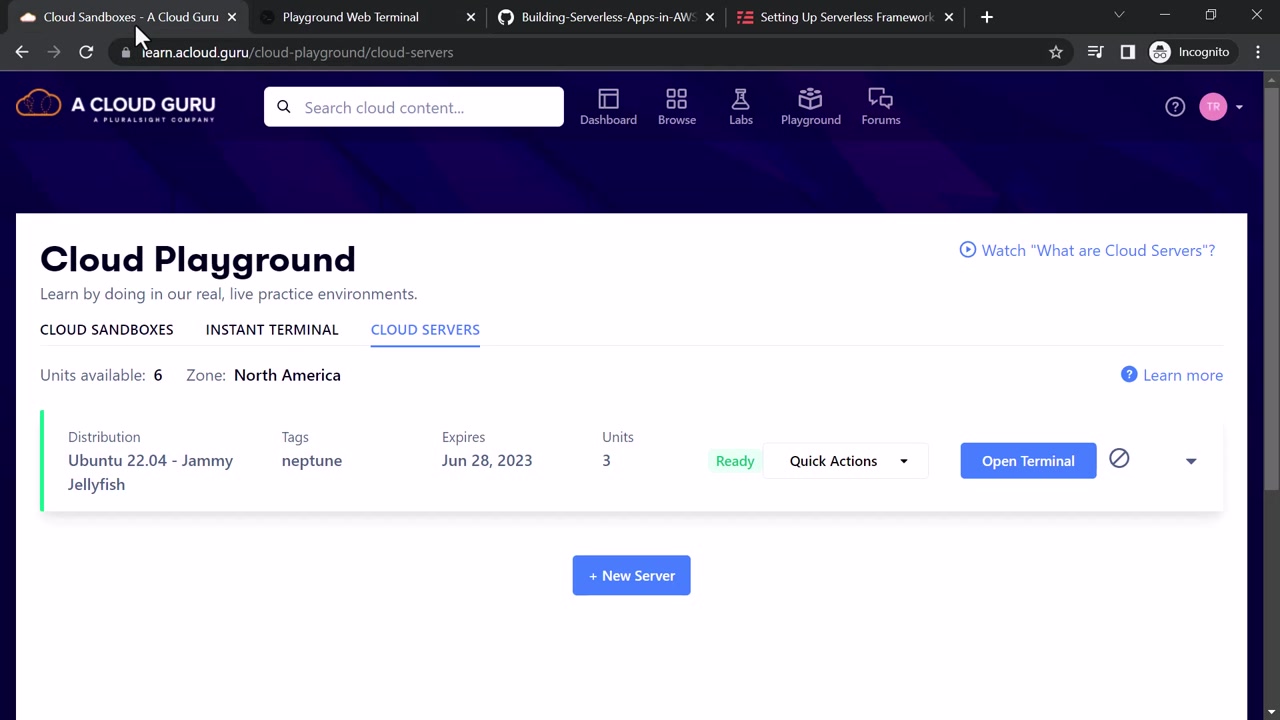Screen dimensions: 1280x720
Task: Click the help question mark icon in header
Action: pyautogui.click(x=1175, y=107)
